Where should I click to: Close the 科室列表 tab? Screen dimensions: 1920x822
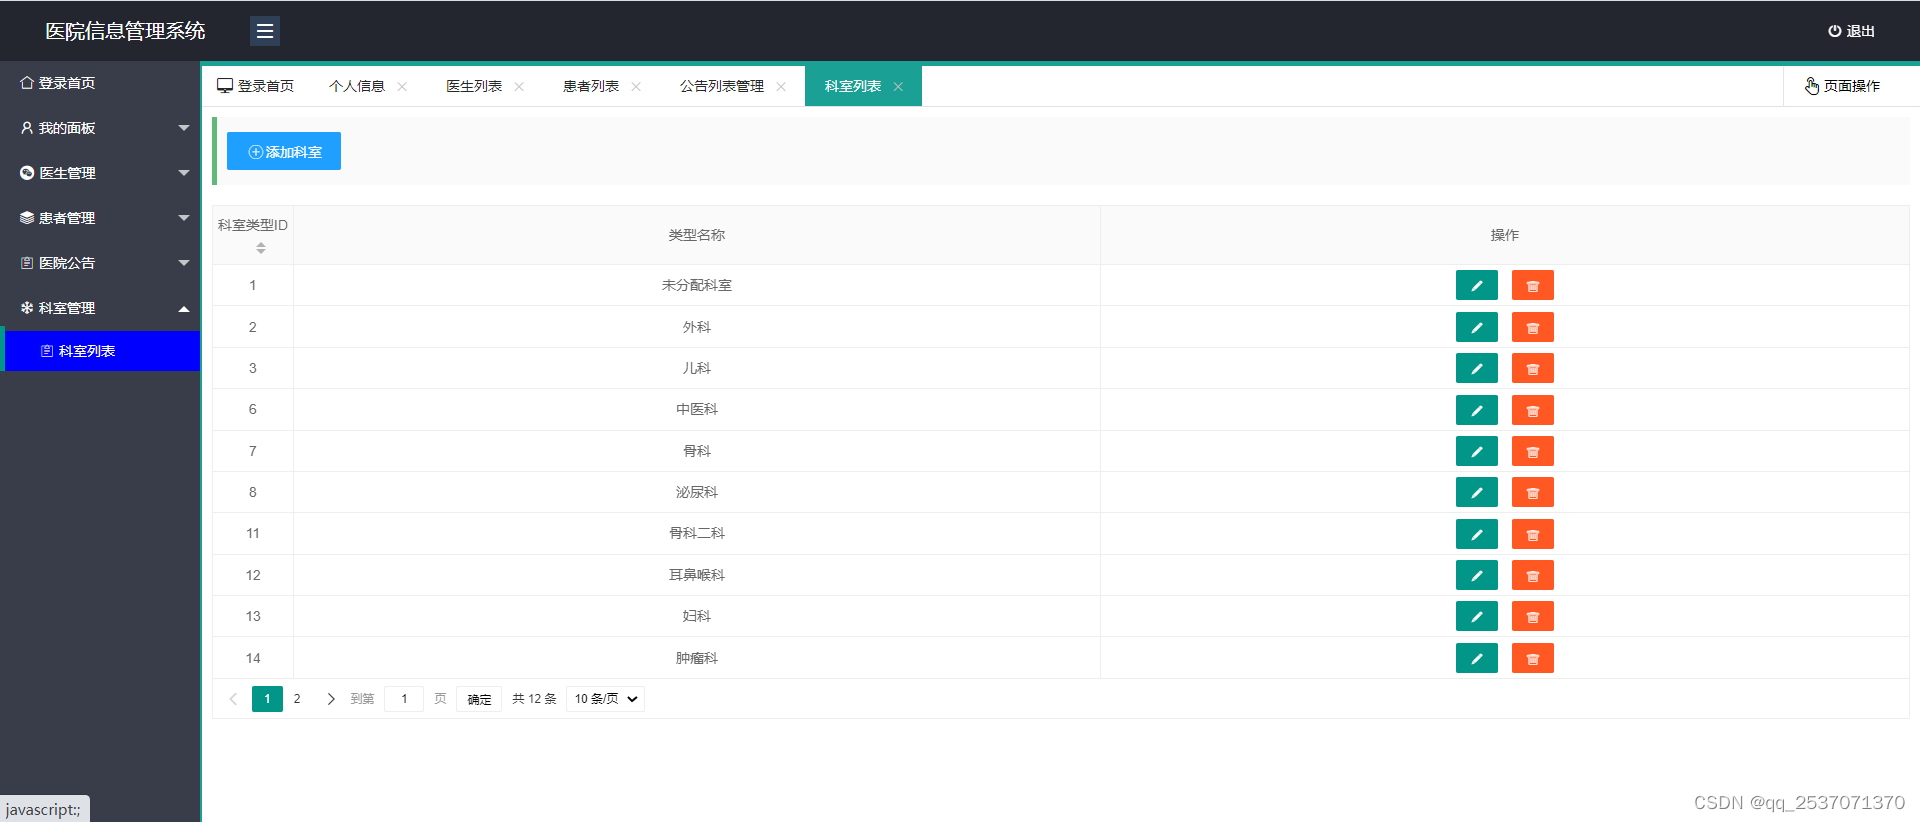[898, 87]
